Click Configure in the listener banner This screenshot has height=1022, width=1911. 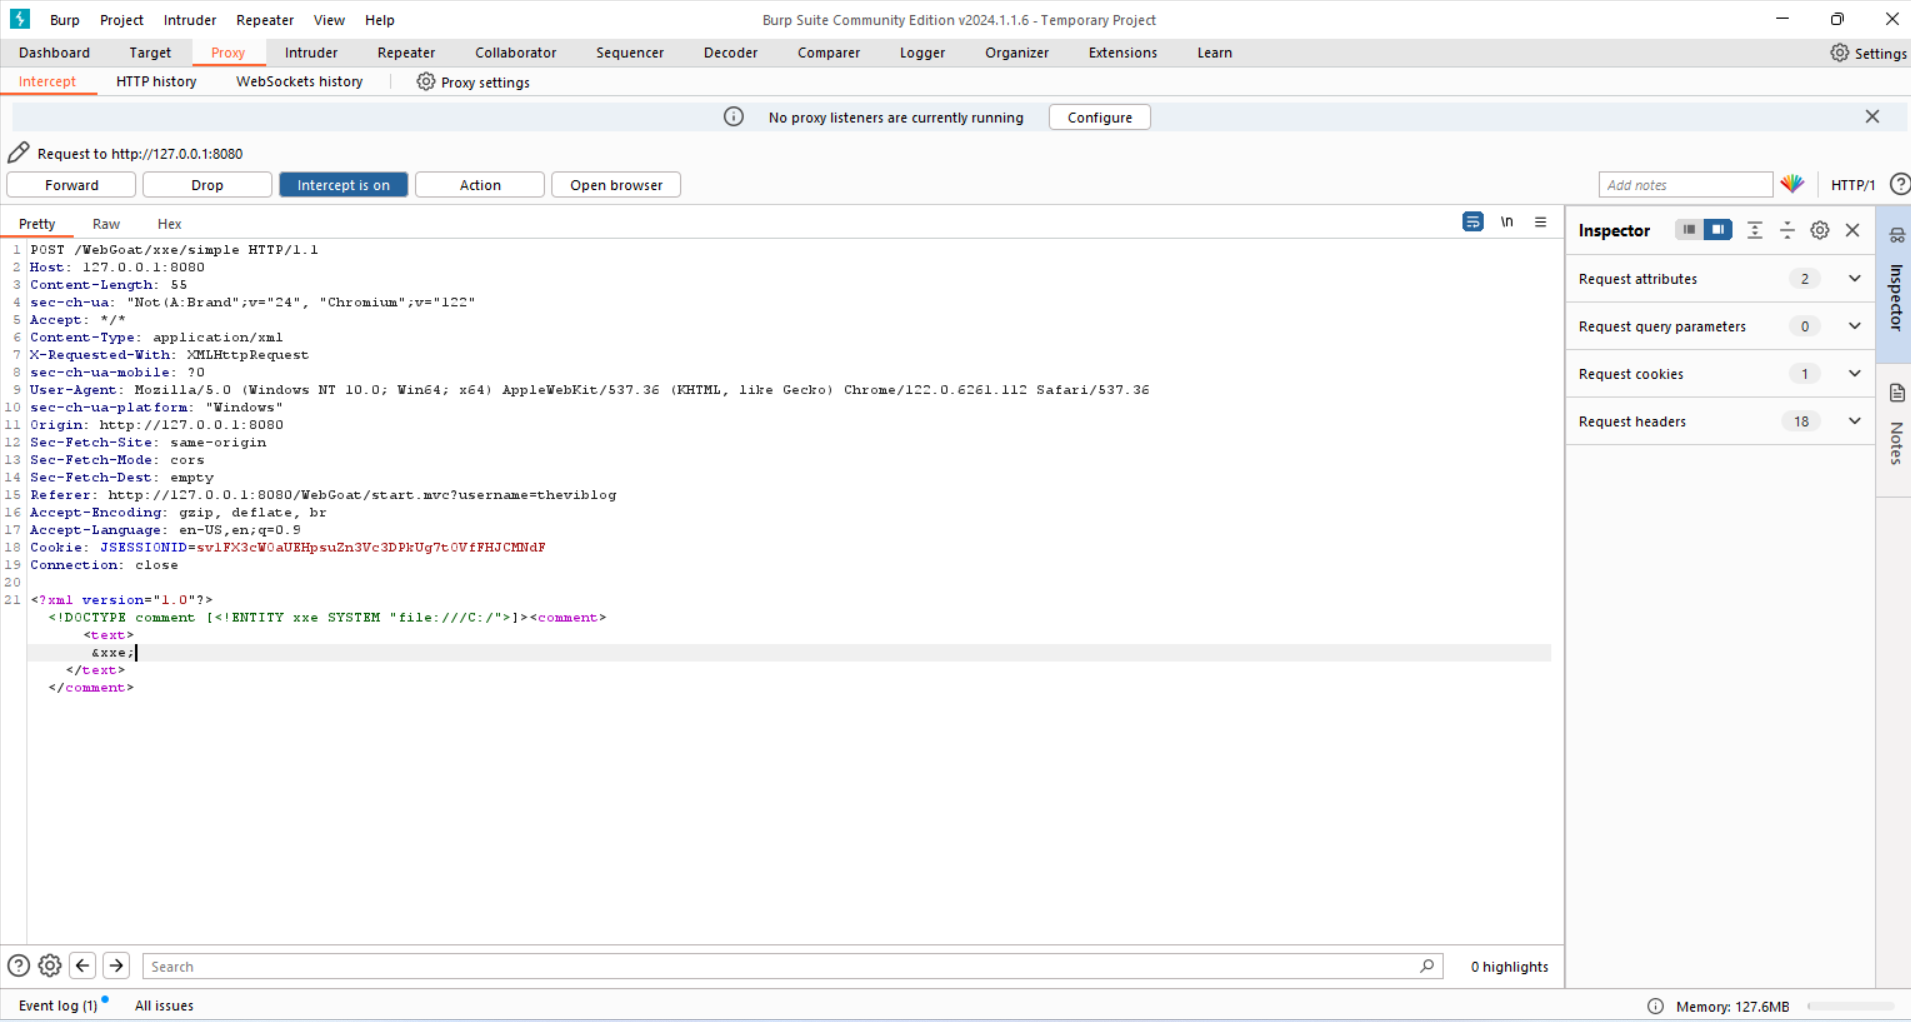[x=1100, y=117]
